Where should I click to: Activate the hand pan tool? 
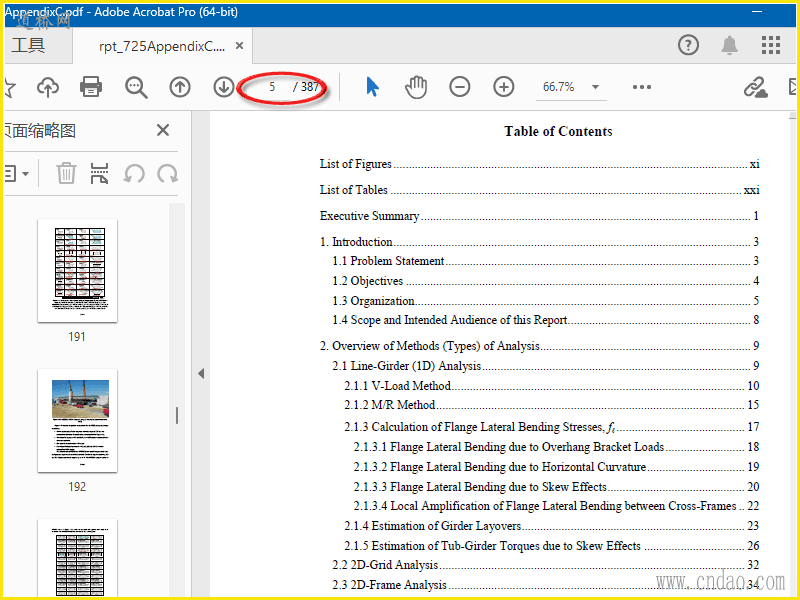point(416,87)
